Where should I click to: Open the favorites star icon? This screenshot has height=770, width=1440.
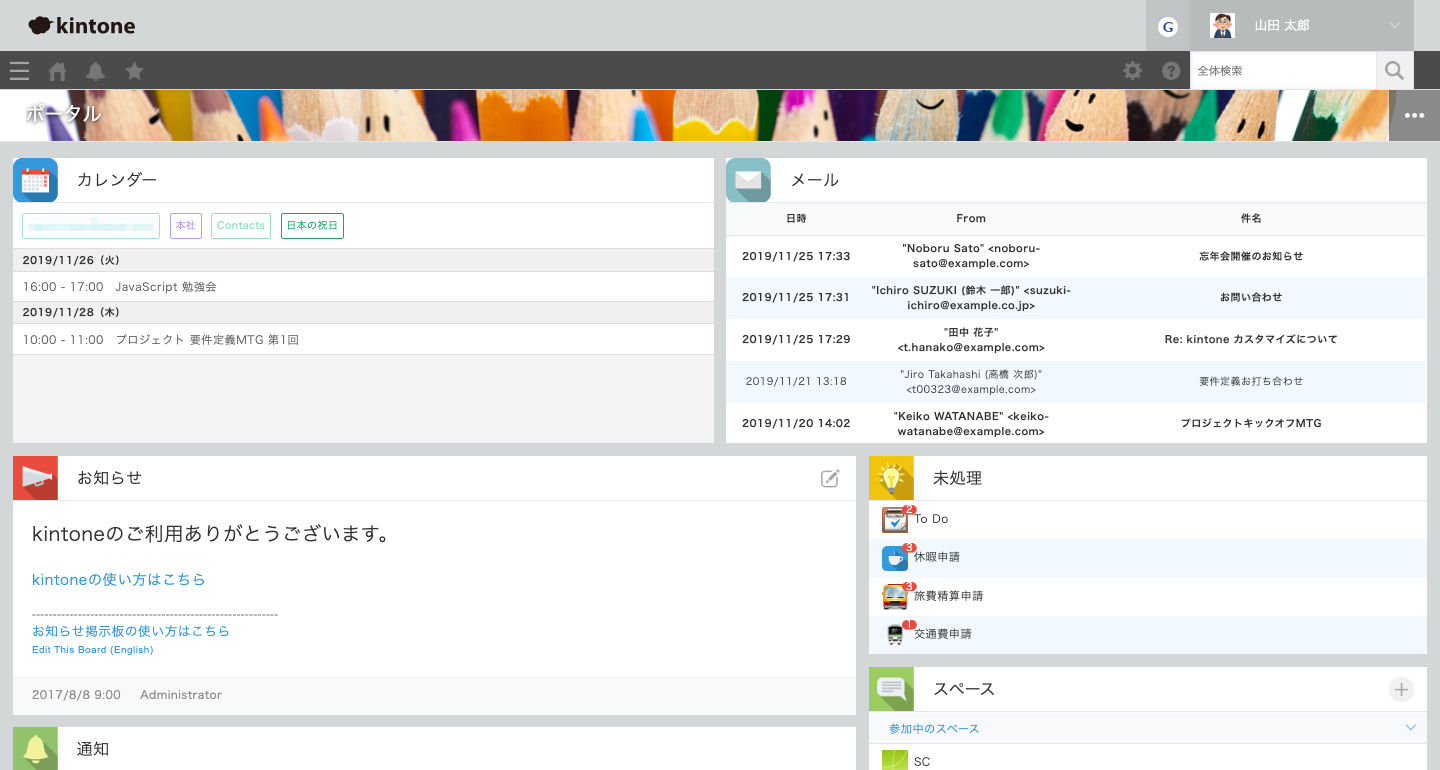134,71
